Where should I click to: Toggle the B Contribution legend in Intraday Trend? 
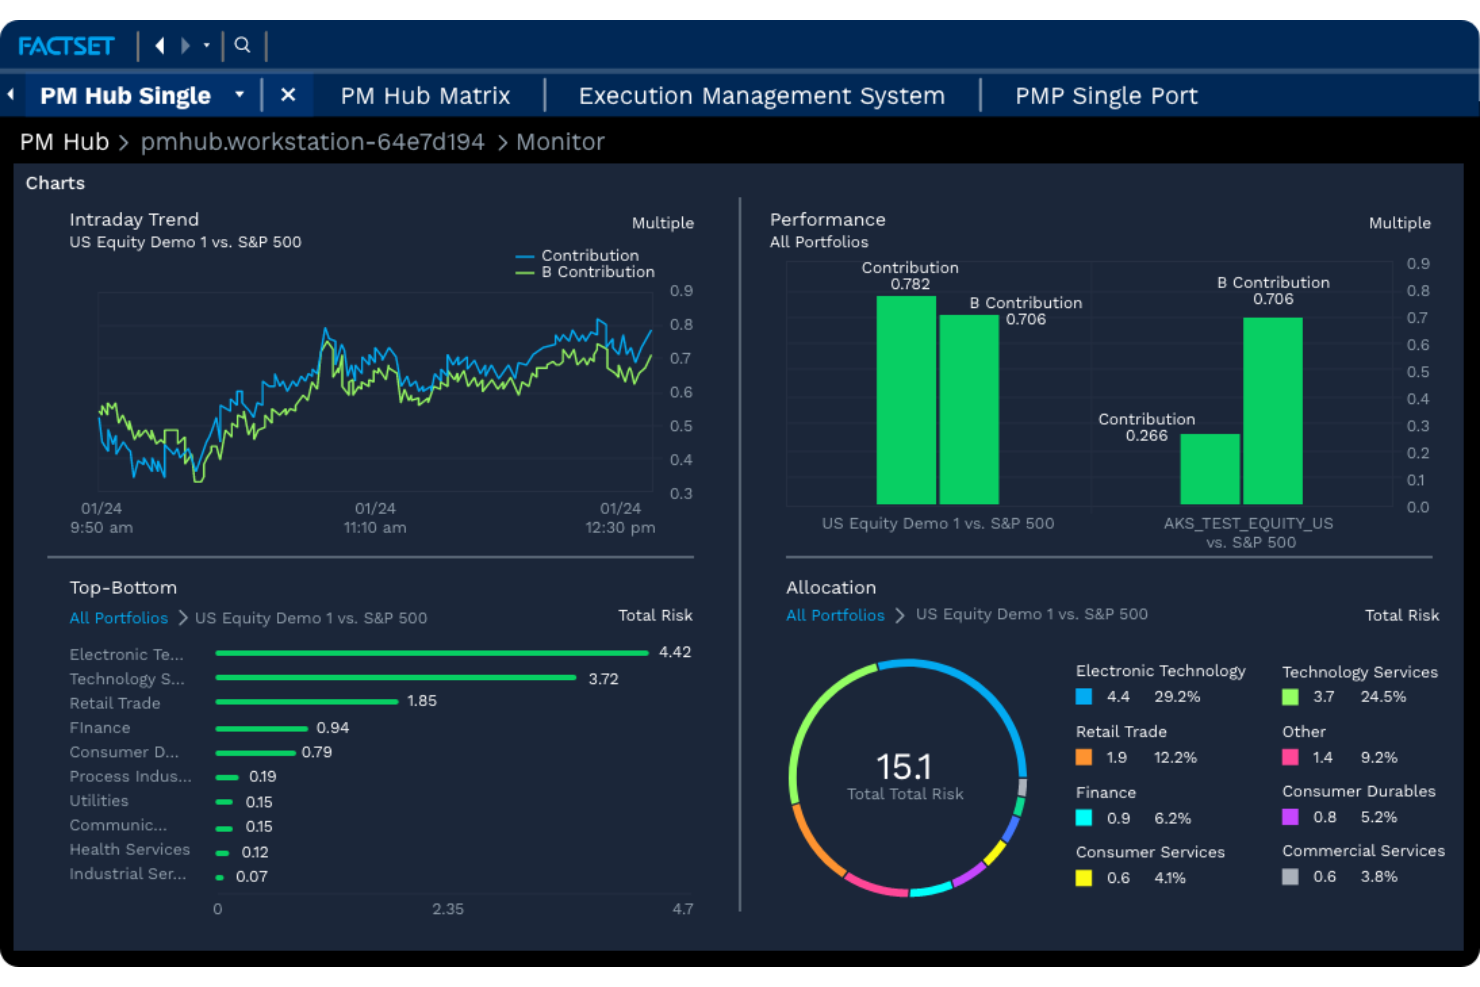pyautogui.click(x=585, y=272)
